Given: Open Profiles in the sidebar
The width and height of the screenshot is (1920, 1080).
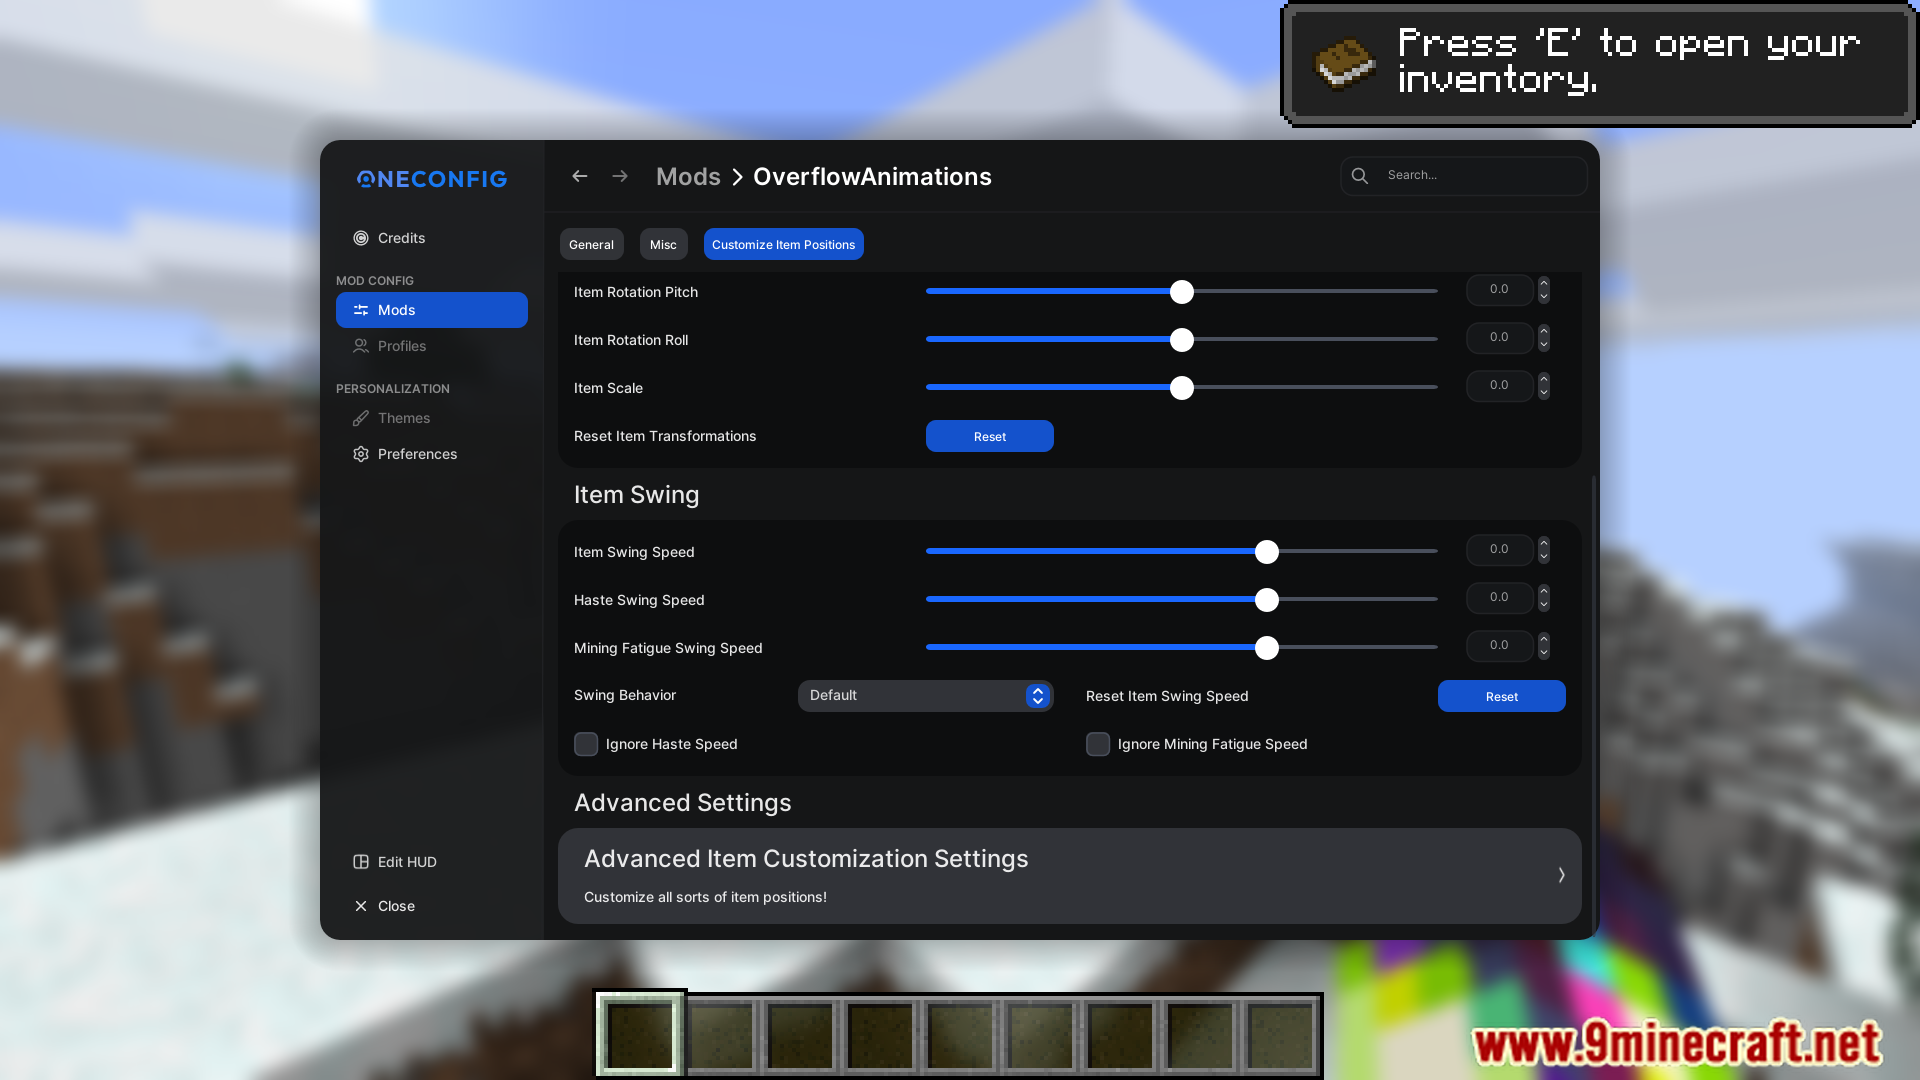Looking at the screenshot, I should (432, 346).
